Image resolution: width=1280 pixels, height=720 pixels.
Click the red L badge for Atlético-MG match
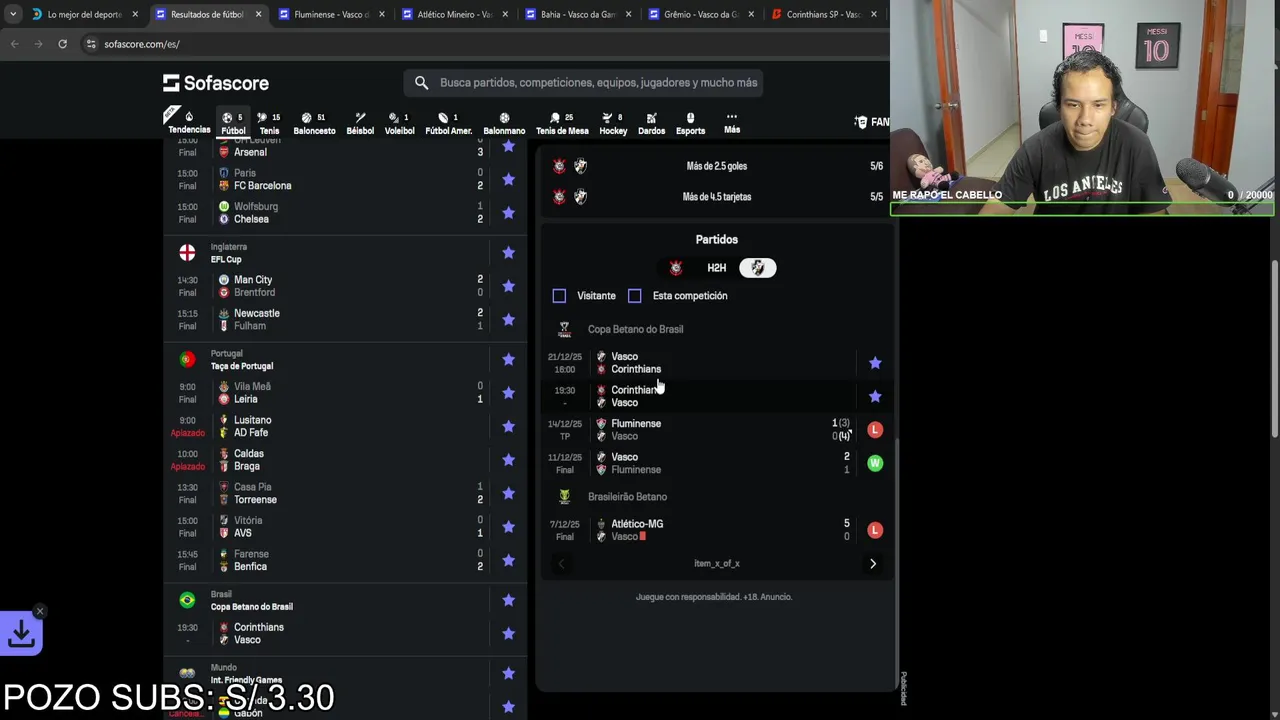(875, 530)
